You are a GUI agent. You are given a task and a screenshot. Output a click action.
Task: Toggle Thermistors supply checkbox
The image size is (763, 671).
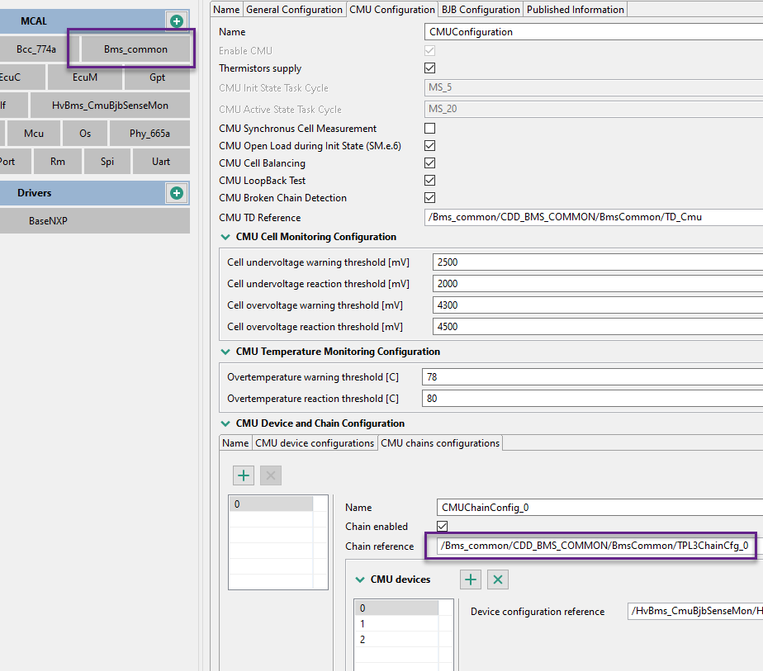tap(430, 68)
